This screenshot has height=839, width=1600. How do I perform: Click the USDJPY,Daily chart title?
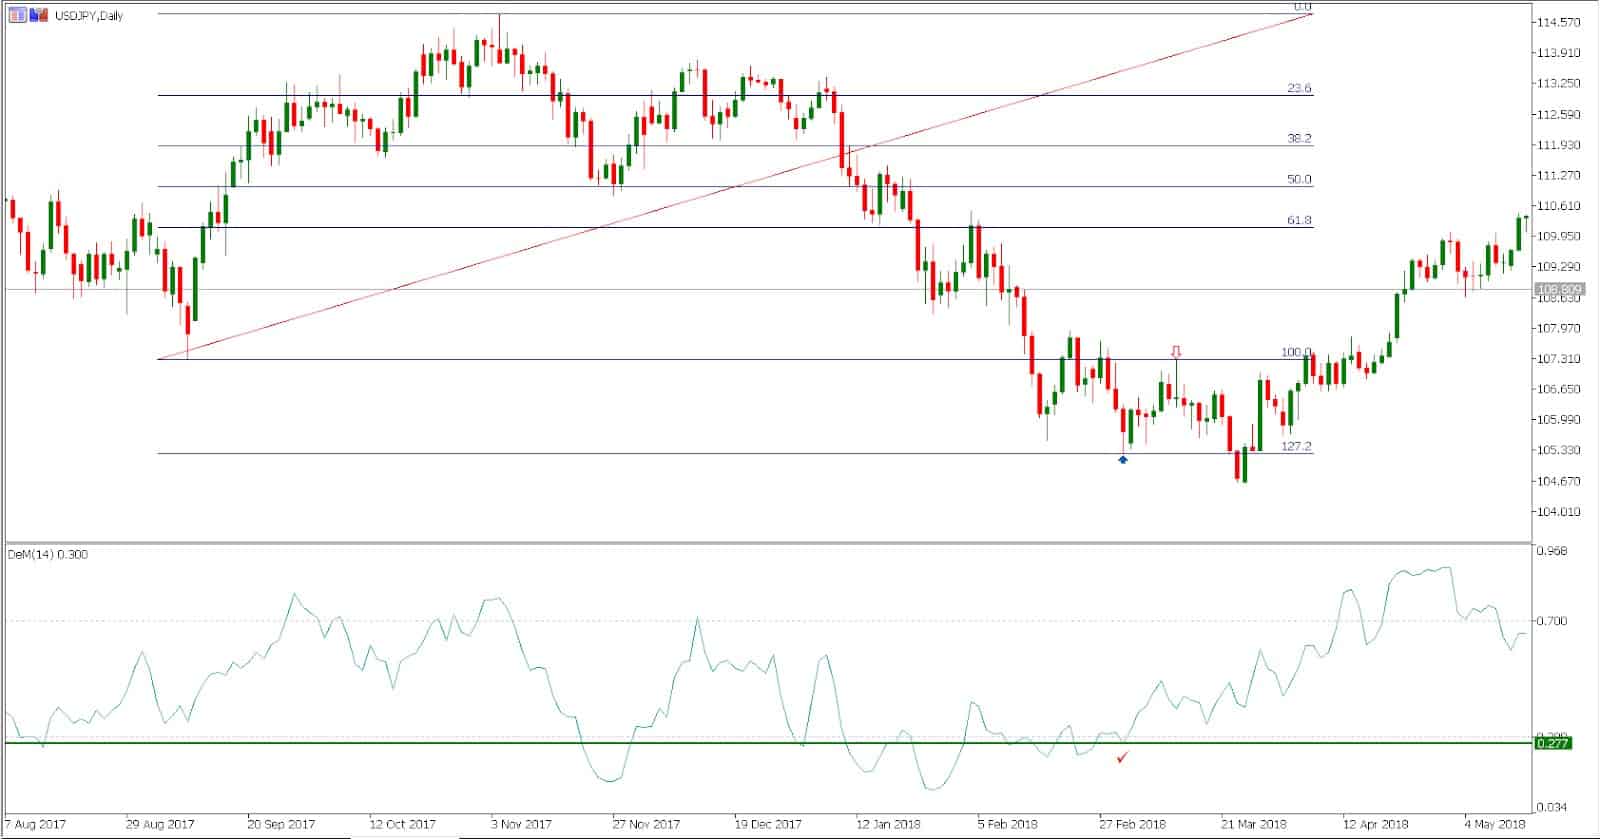click(88, 15)
